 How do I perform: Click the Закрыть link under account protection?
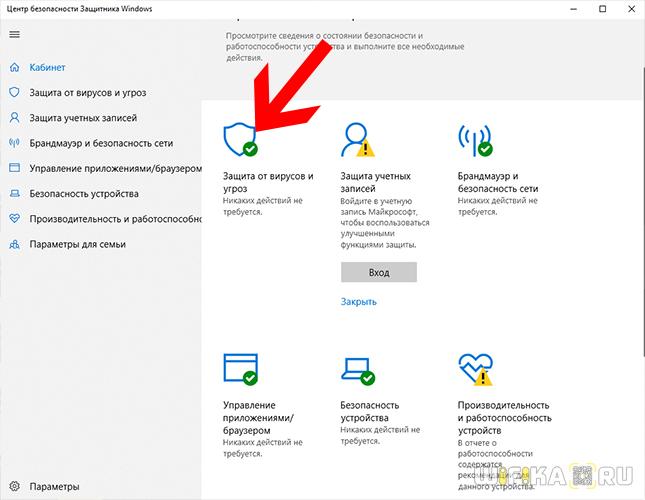coord(359,302)
